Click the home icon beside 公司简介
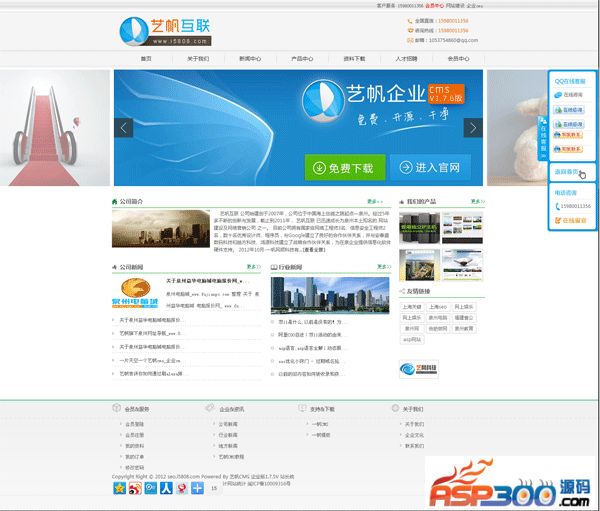600x511 pixels. click(114, 201)
